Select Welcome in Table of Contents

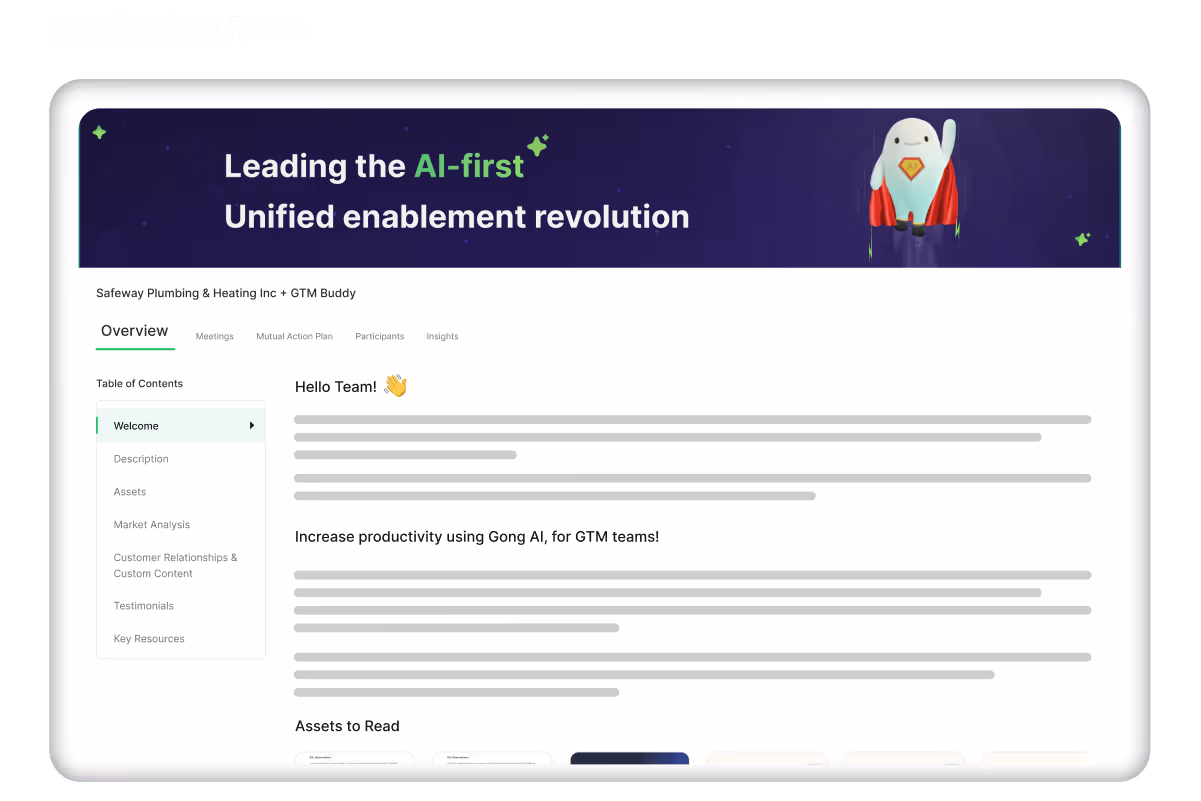pyautogui.click(x=181, y=426)
